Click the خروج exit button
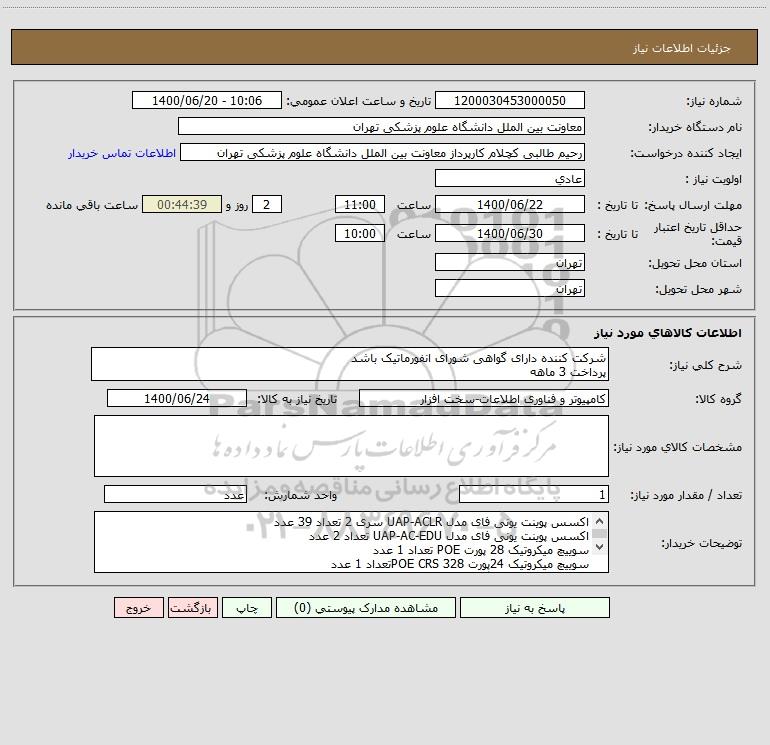Image resolution: width=770 pixels, height=745 pixels. (138, 608)
